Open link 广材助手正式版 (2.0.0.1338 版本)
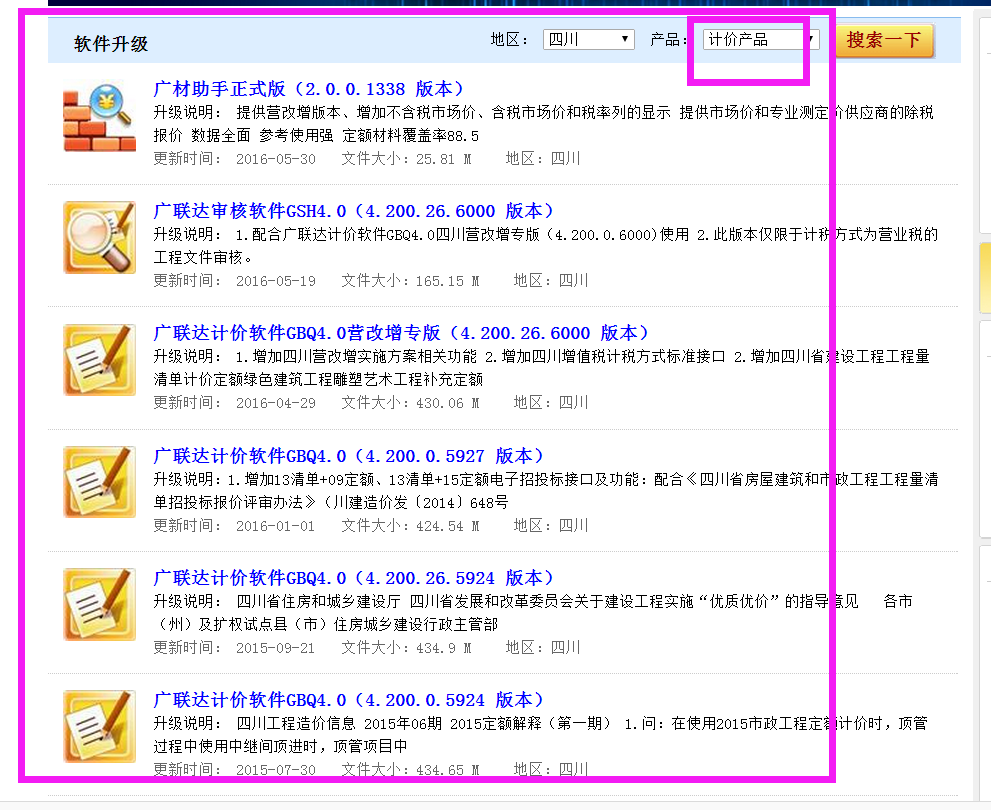The image size is (991, 810). click(309, 89)
